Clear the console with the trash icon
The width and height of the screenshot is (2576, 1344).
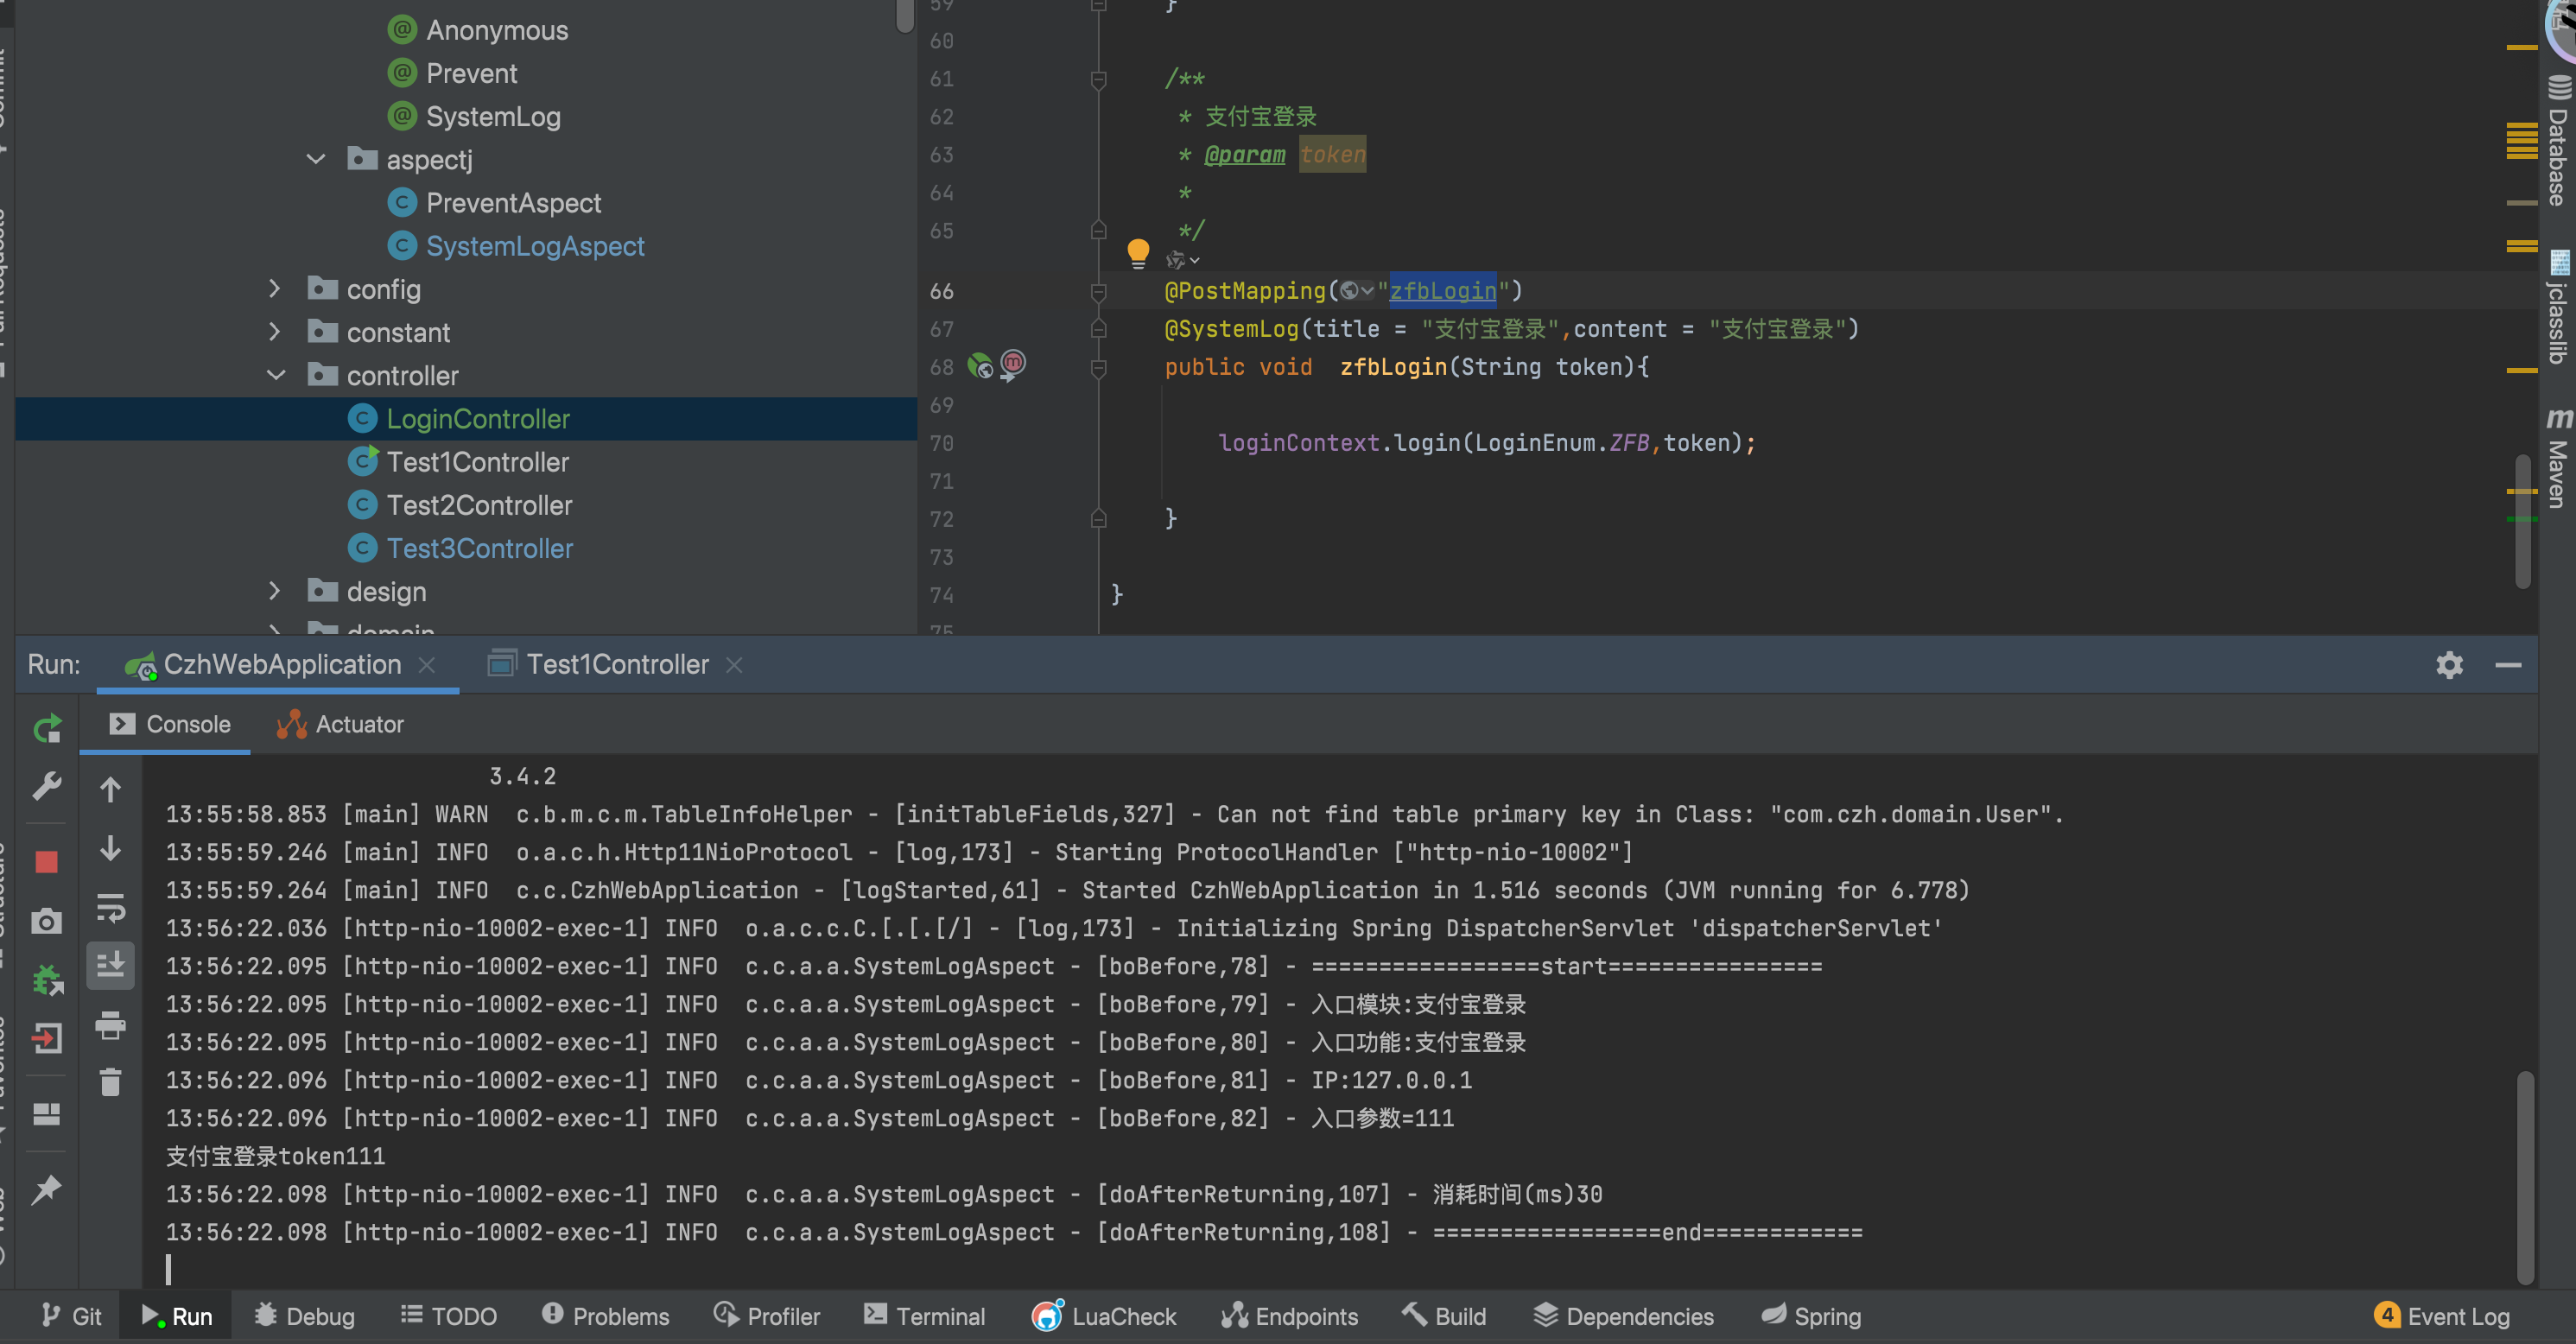pyautogui.click(x=111, y=1082)
